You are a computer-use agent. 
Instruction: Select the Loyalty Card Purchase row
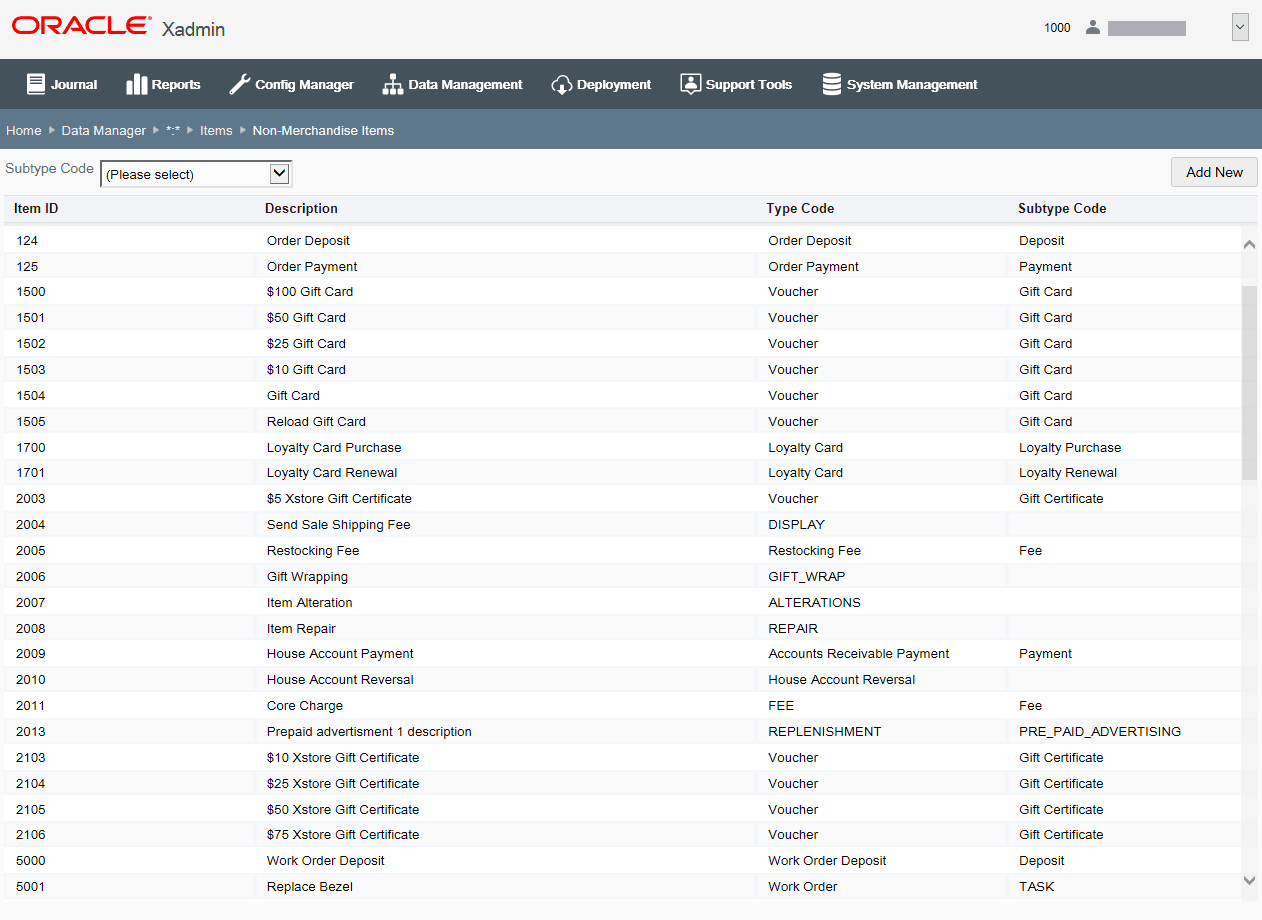coord(622,448)
